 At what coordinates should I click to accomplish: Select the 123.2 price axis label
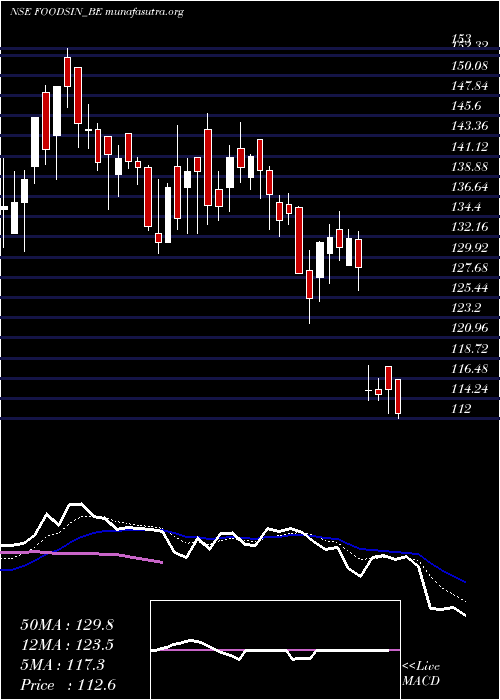(x=466, y=308)
